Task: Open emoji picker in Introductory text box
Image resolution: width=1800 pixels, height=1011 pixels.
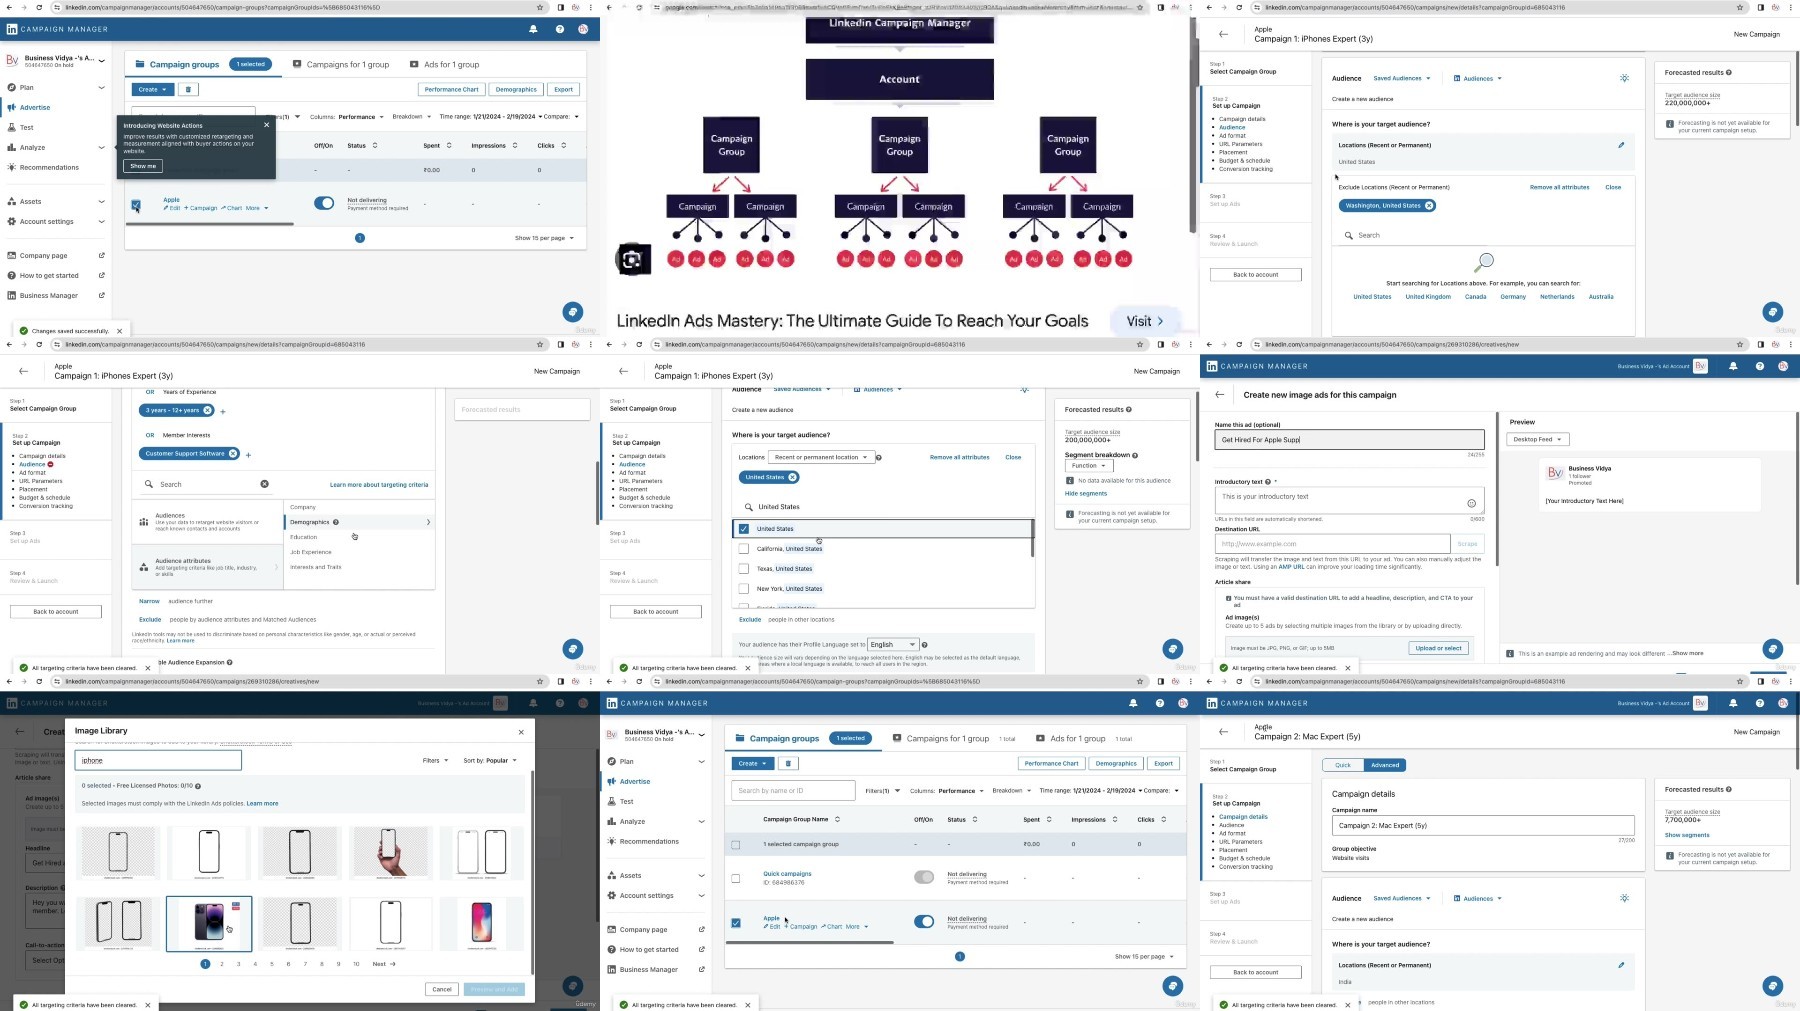Action: [x=1471, y=503]
